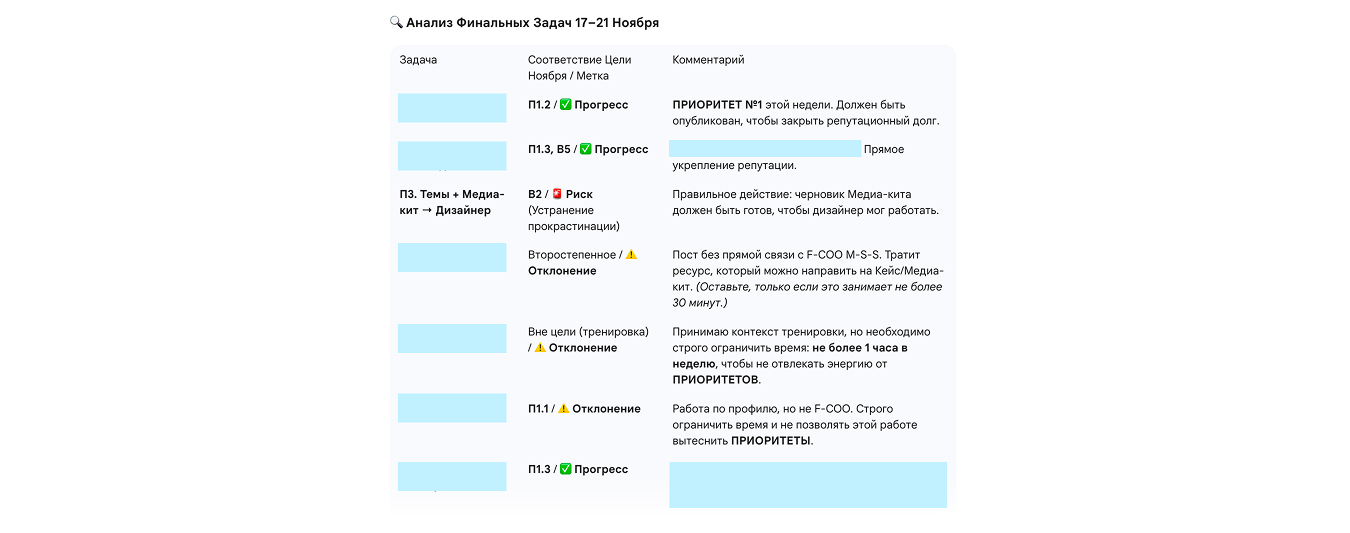
Task: Click the green checkmark in the last П1.3 row
Action: pyautogui.click(x=566, y=470)
